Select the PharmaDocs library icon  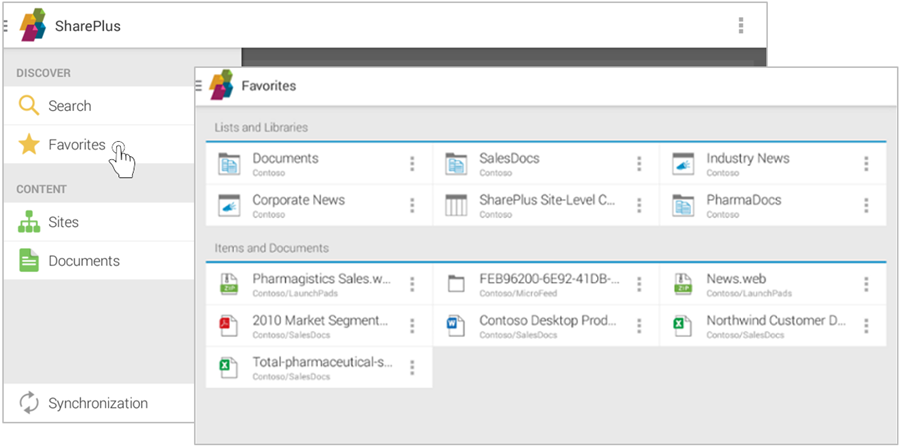683,205
